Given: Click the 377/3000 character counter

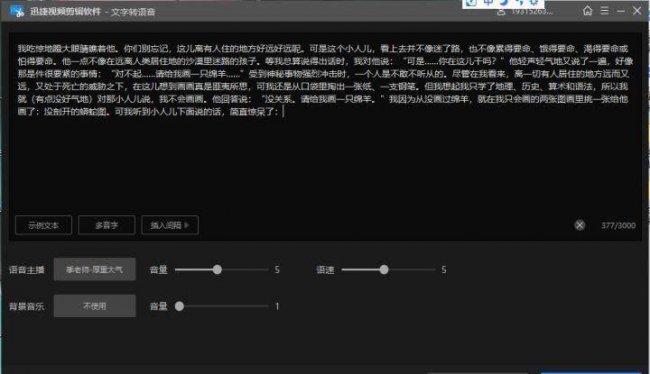Looking at the screenshot, I should coord(618,226).
